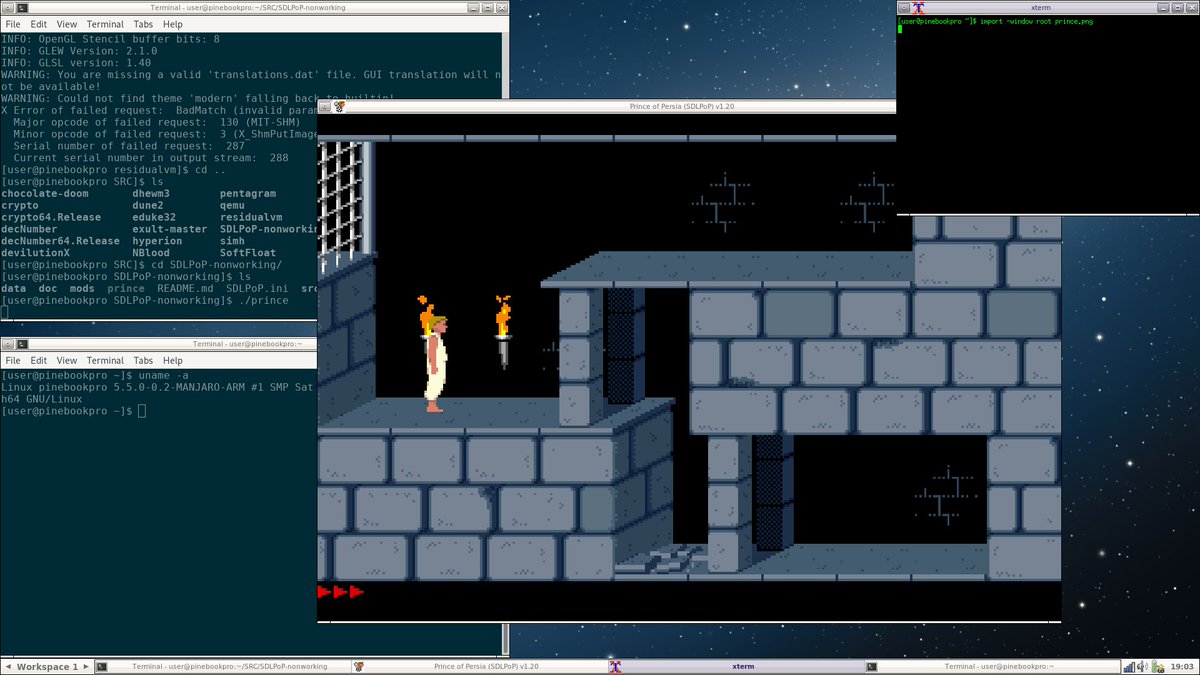The height and width of the screenshot is (675, 1200).
Task: Click the 'dhewm3' directory name in terminal
Action: tap(151, 193)
